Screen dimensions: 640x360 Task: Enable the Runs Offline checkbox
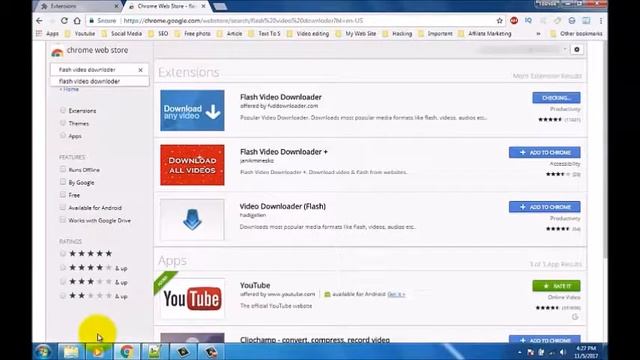point(63,169)
